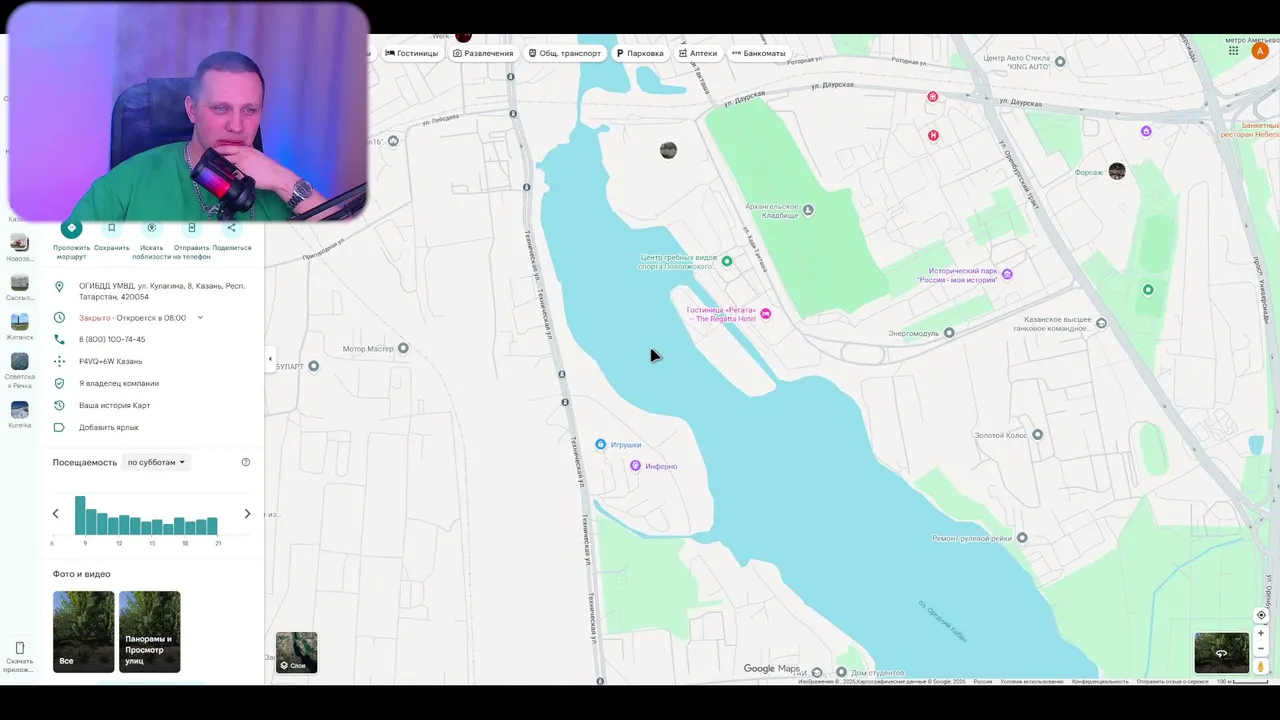Click Отправить отзыв о сервисе link
1280x720 pixels.
[x=1172, y=682]
